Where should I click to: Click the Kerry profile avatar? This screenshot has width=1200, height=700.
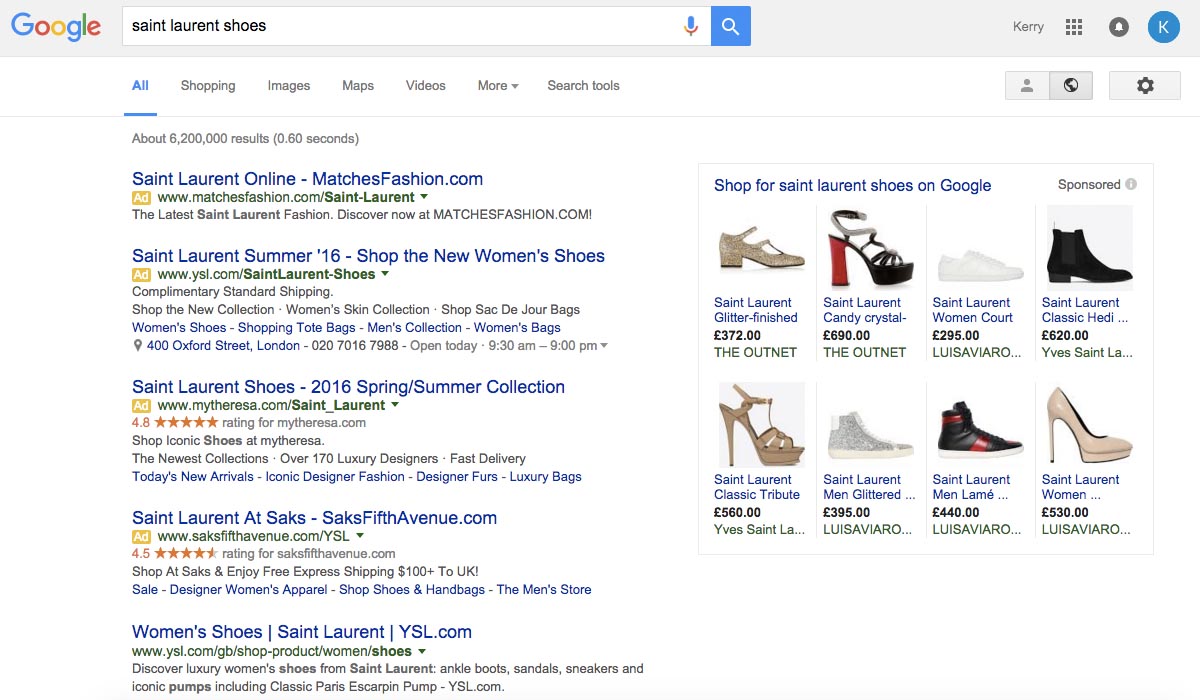[1163, 27]
